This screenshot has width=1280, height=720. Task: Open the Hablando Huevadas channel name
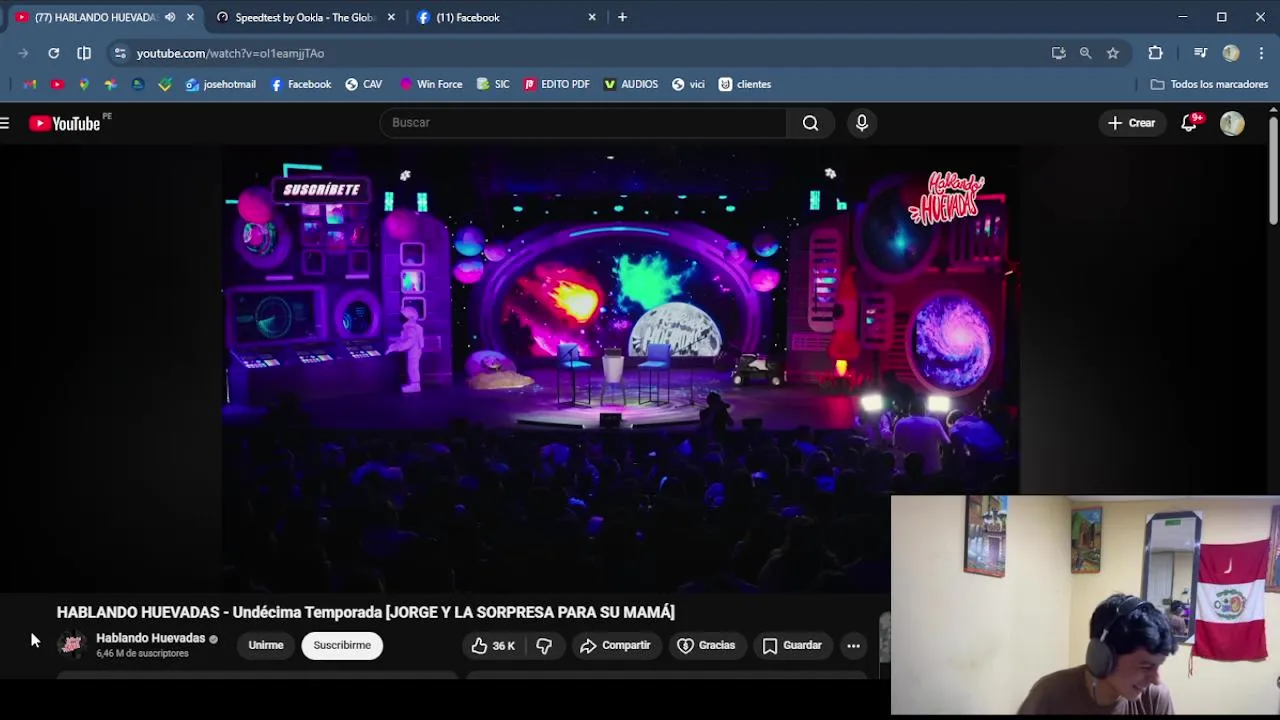[x=150, y=638]
